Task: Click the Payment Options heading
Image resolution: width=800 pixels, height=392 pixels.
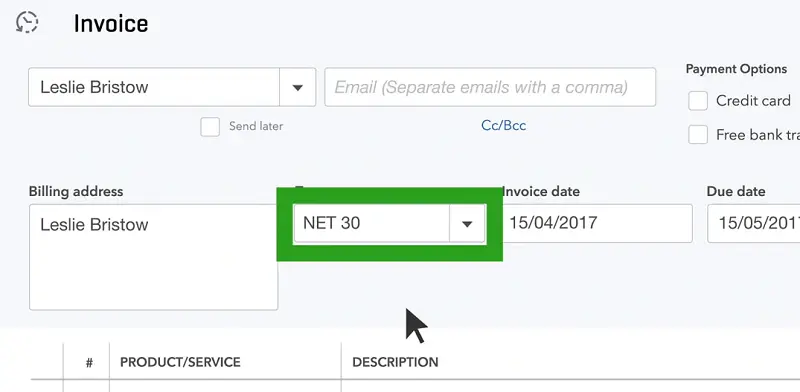Action: pos(736,69)
